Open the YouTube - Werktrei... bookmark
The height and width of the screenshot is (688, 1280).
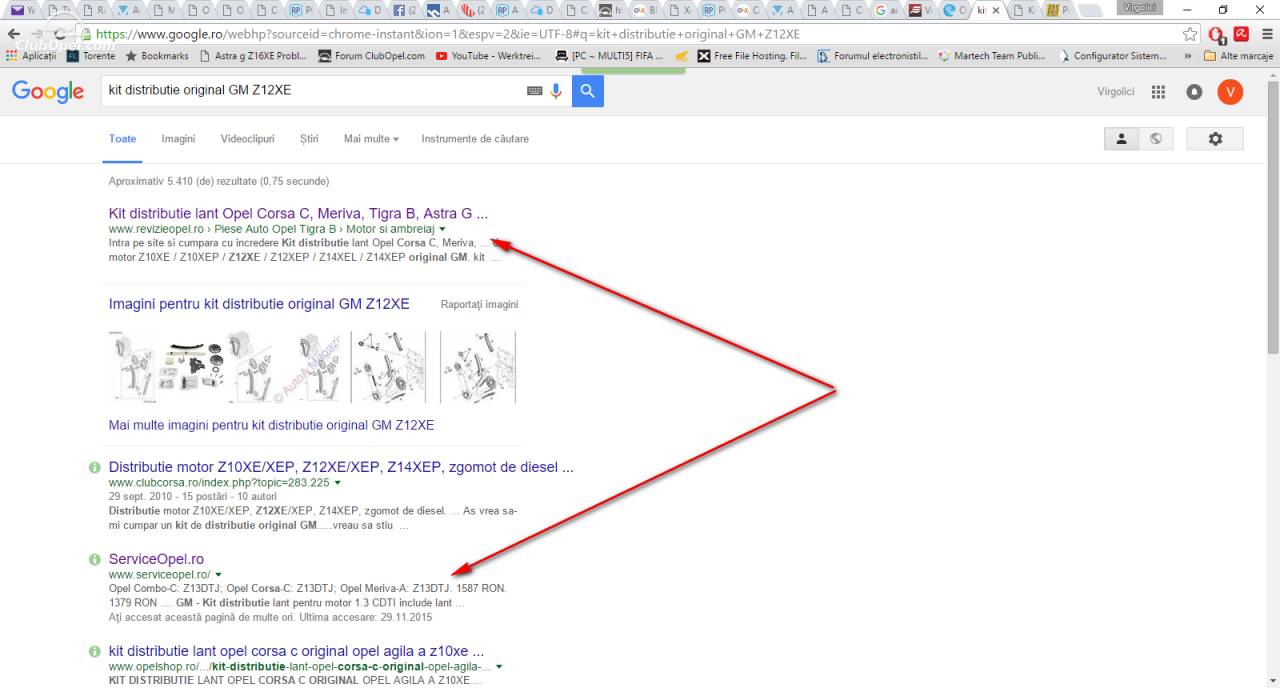pyautogui.click(x=490, y=56)
